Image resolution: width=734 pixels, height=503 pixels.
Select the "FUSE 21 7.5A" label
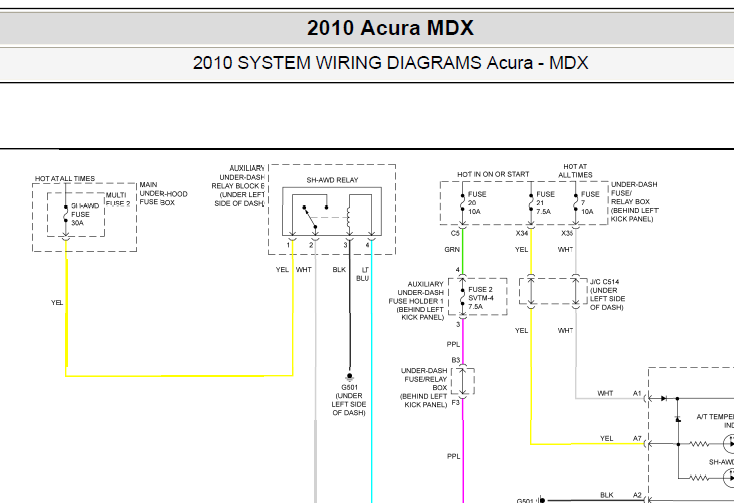pyautogui.click(x=545, y=203)
